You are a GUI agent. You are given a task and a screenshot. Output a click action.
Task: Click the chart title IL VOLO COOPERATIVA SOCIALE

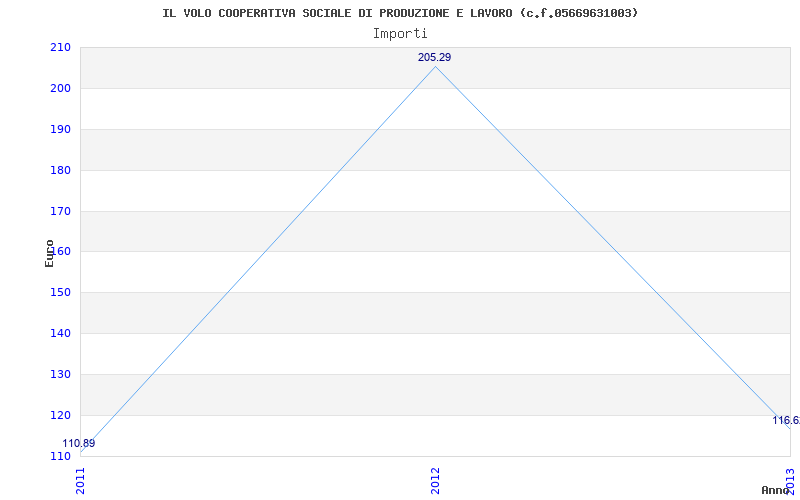click(400, 13)
